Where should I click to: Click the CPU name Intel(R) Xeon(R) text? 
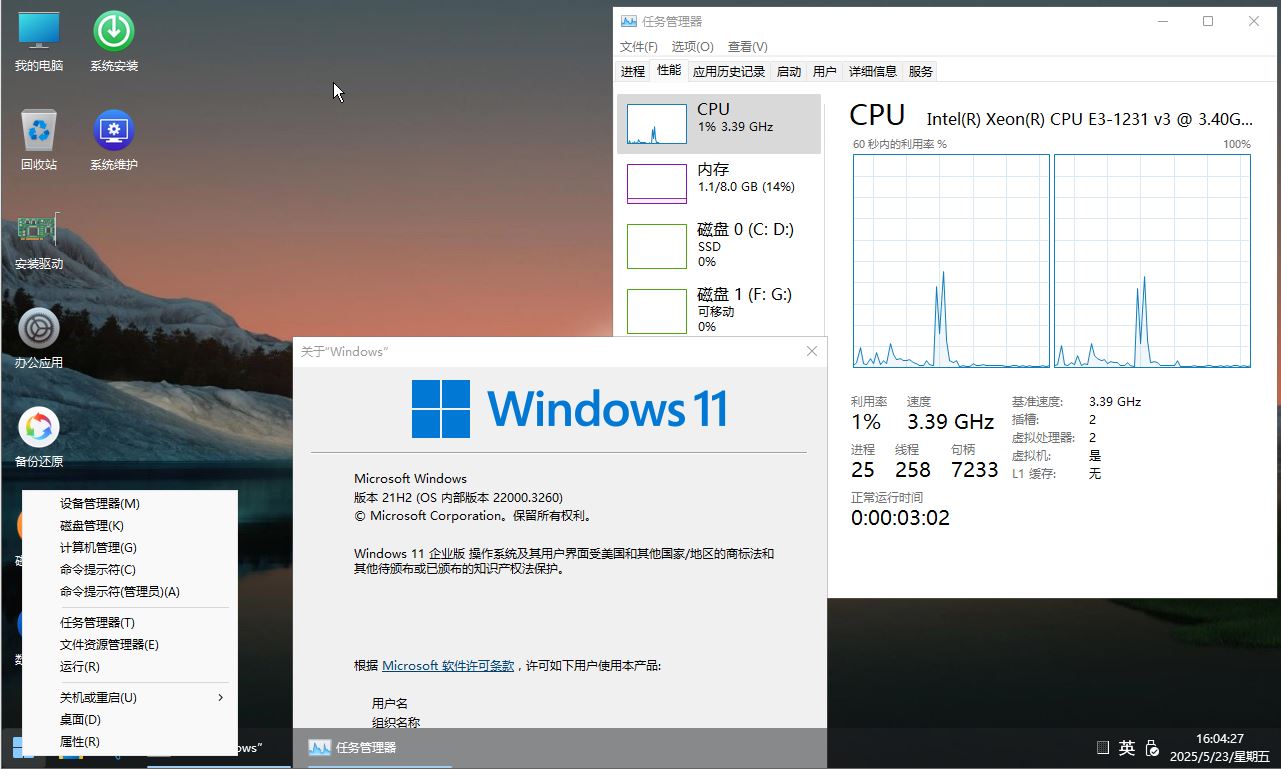(1089, 119)
